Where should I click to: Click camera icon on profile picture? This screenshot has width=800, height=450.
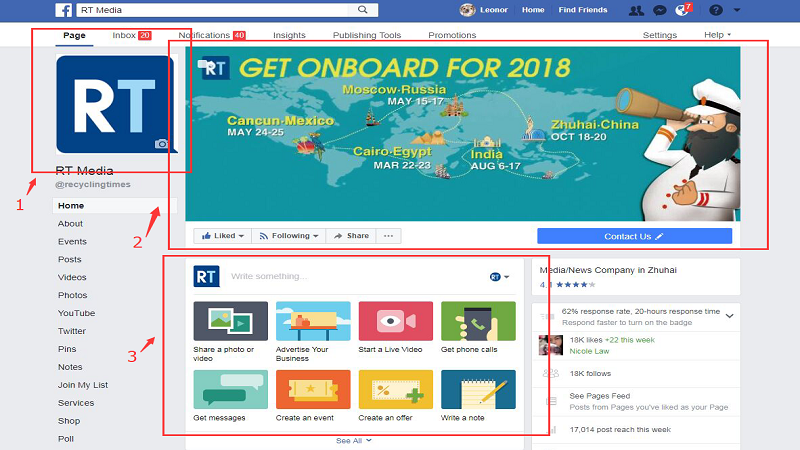(x=162, y=144)
